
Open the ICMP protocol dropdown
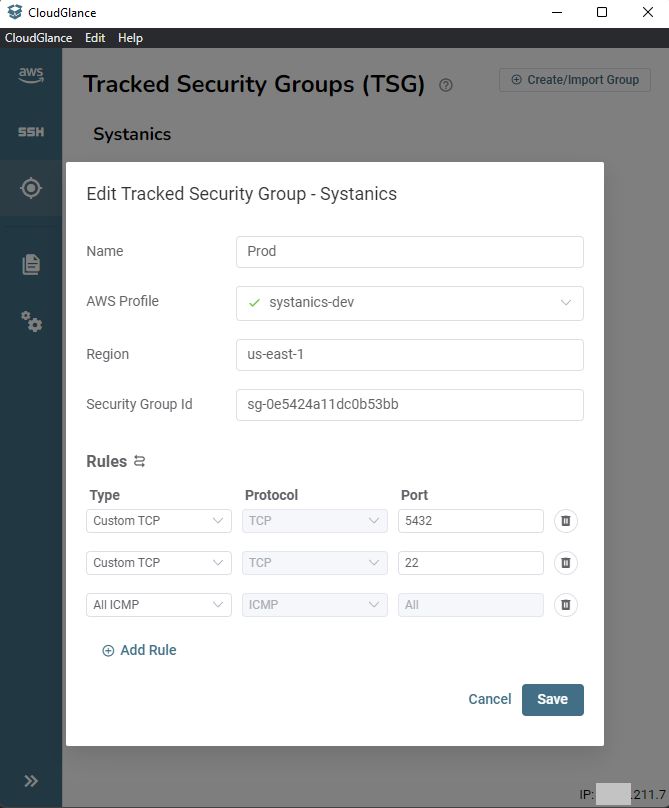[x=314, y=604]
